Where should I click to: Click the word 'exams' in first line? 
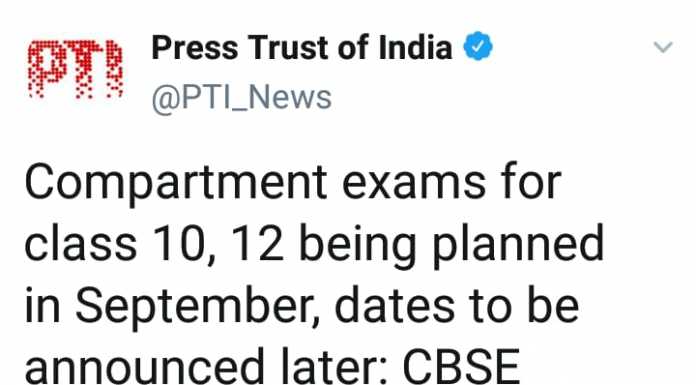coord(414,183)
